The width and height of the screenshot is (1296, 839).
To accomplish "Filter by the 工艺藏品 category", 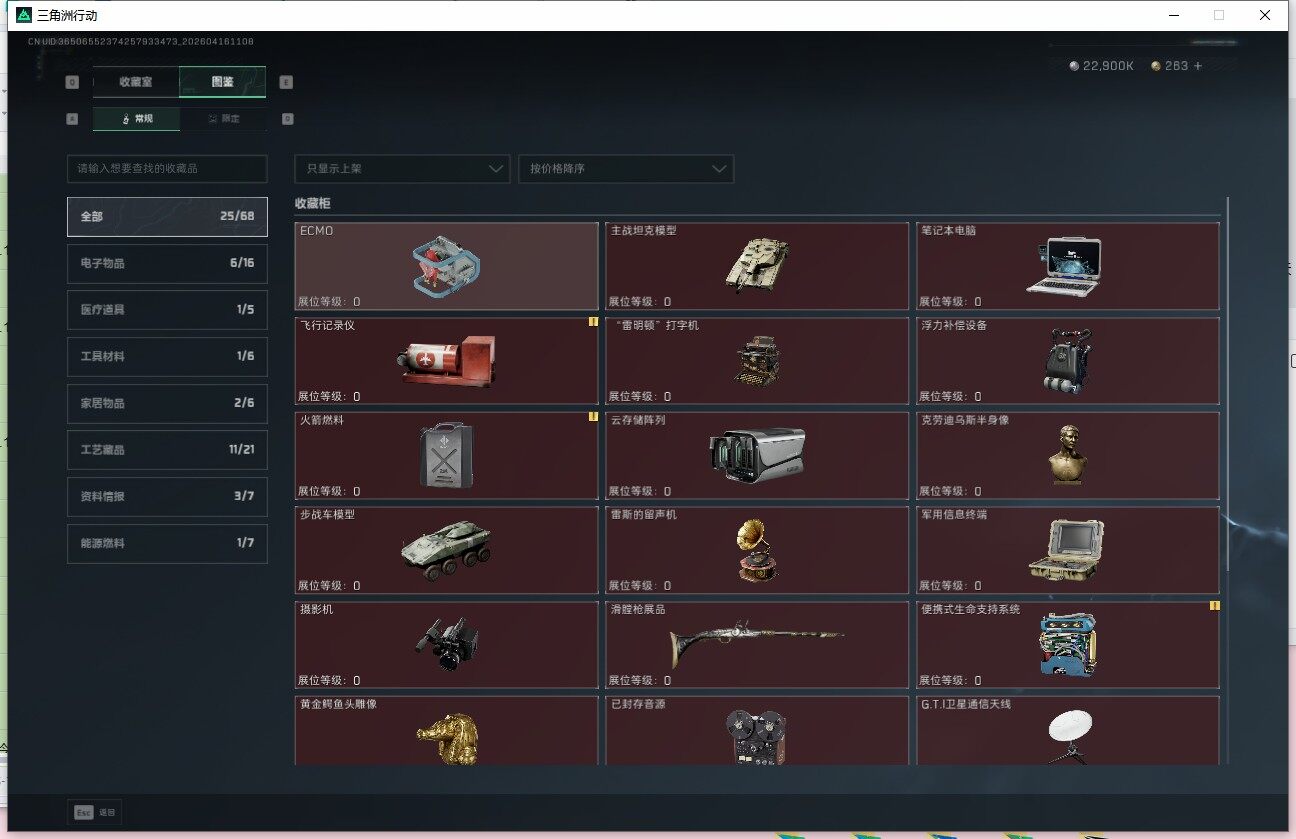I will (x=167, y=450).
